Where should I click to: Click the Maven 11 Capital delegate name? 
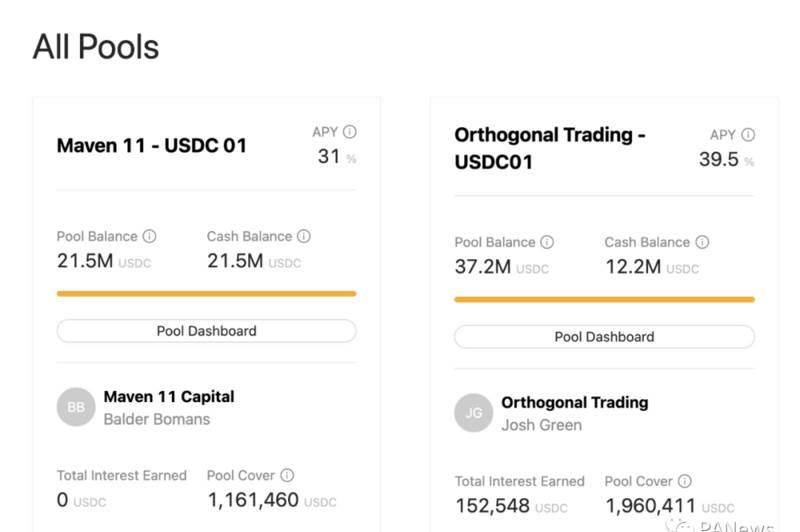coord(169,396)
